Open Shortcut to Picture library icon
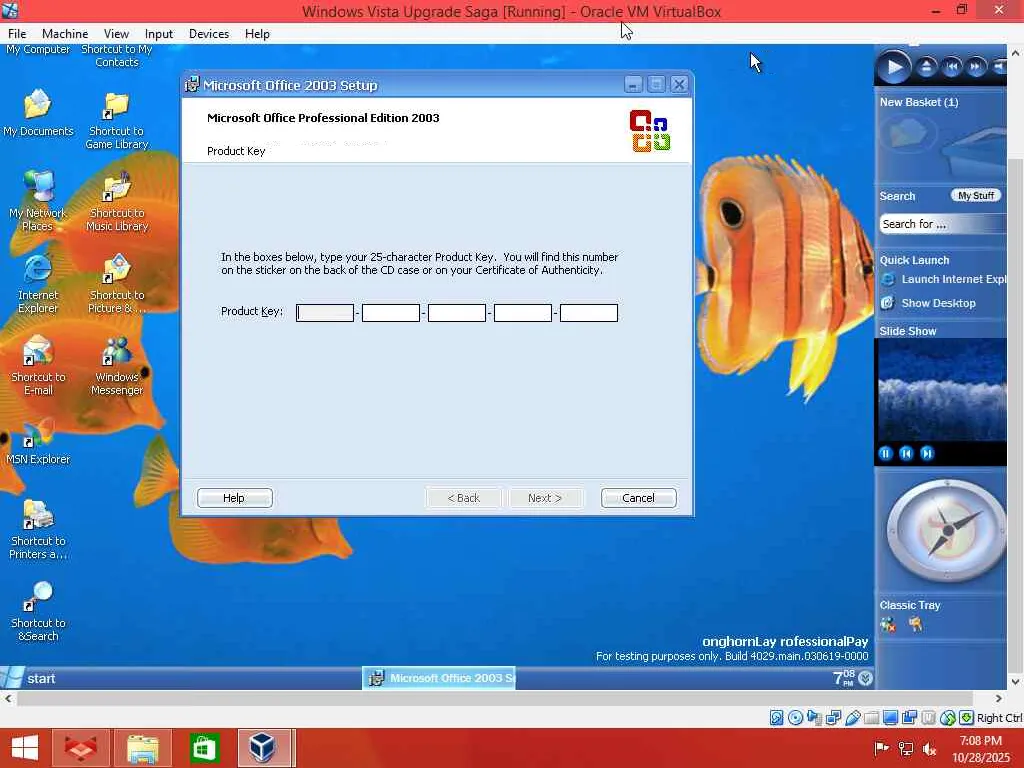Image resolution: width=1024 pixels, height=768 pixels. 117,284
